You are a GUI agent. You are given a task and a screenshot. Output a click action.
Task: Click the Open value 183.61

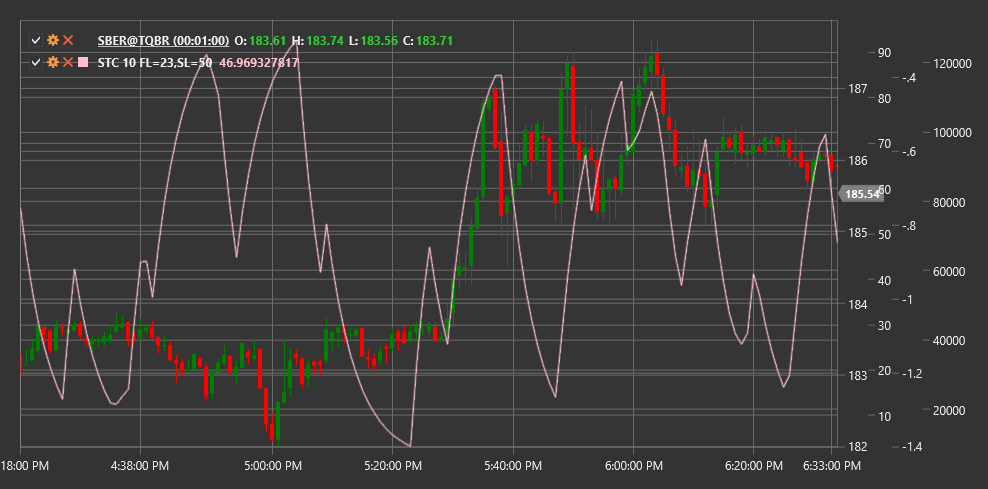[268, 41]
